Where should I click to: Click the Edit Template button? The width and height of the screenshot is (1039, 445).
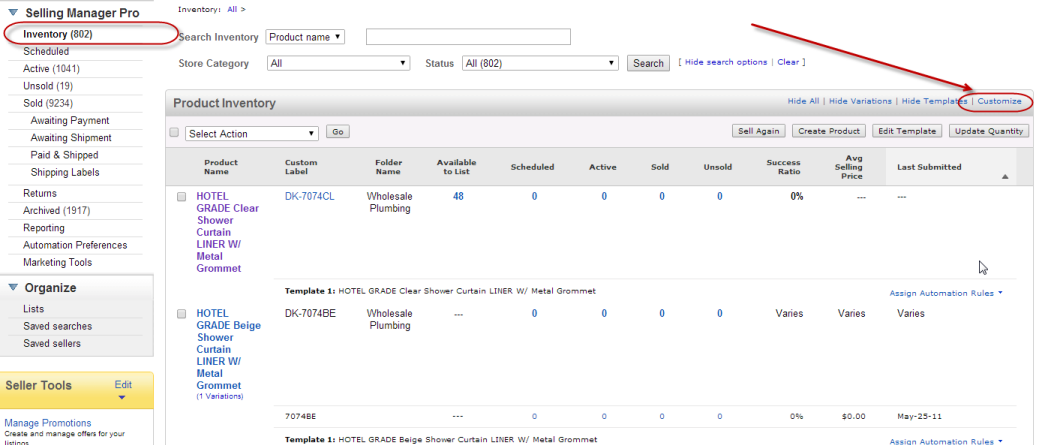coord(907,131)
